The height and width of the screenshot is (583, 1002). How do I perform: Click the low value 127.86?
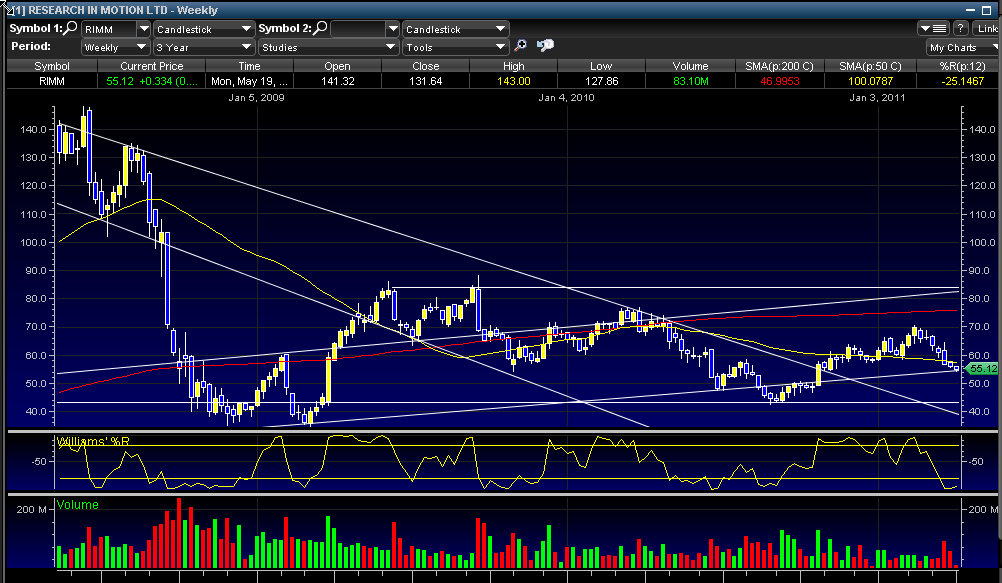tap(601, 81)
